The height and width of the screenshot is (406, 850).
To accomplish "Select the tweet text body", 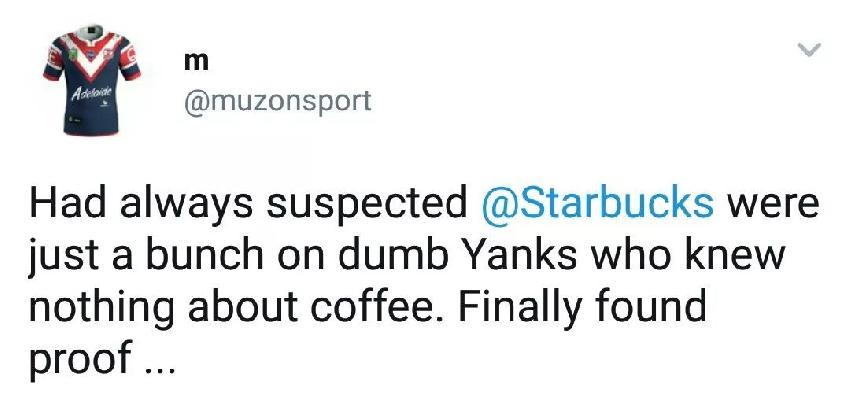I will [423, 280].
